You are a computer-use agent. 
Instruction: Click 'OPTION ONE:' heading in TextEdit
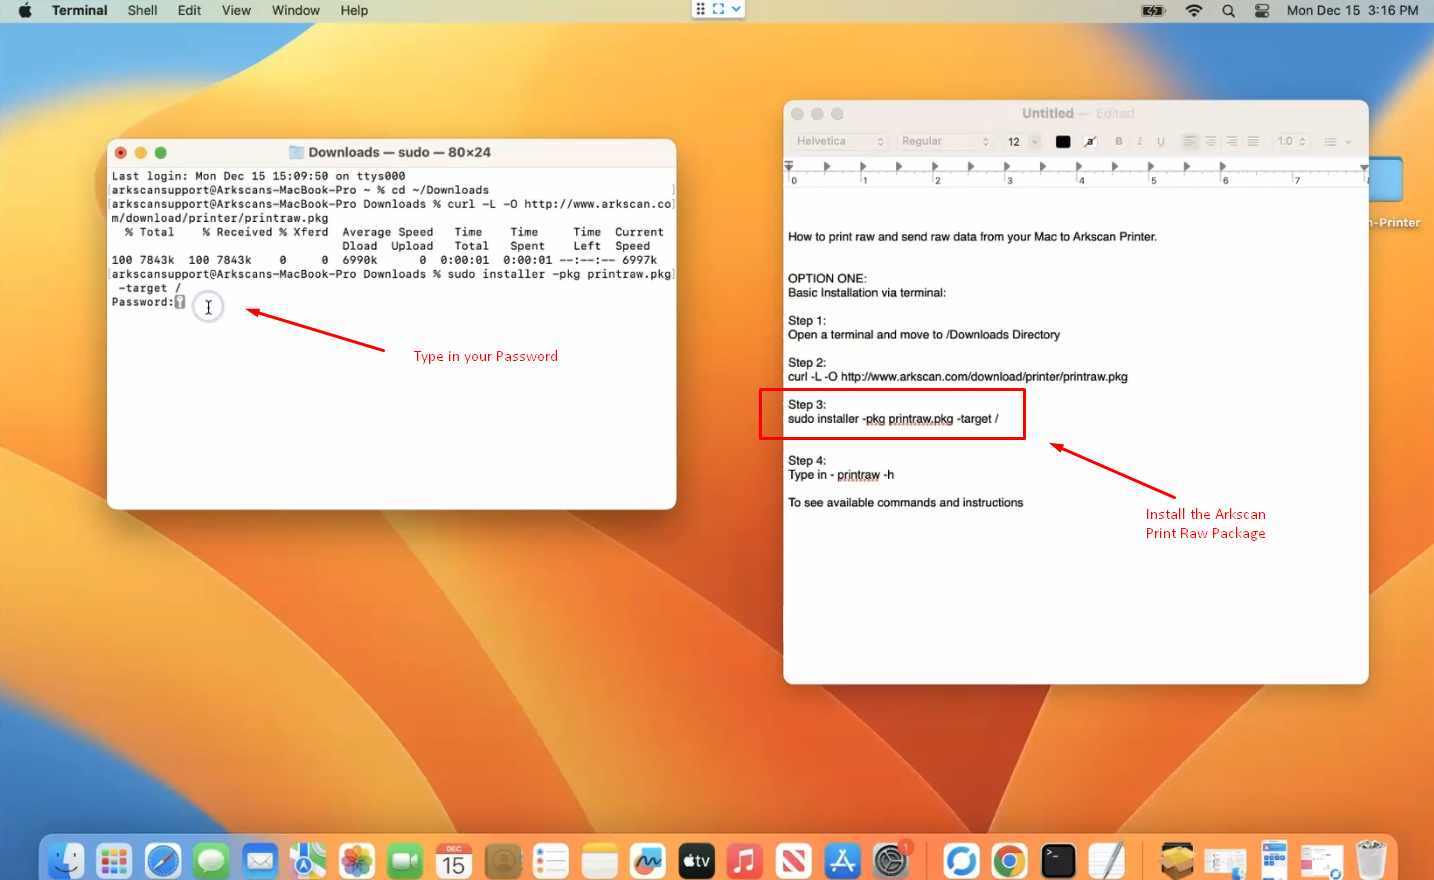pyautogui.click(x=827, y=279)
